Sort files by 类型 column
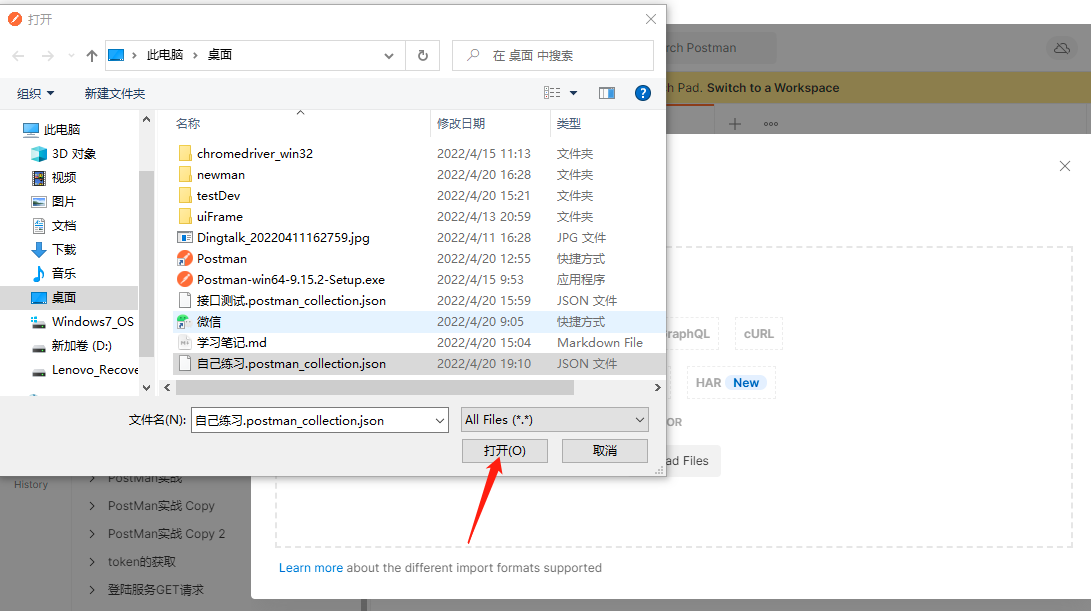This screenshot has width=1091, height=611. tap(568, 123)
